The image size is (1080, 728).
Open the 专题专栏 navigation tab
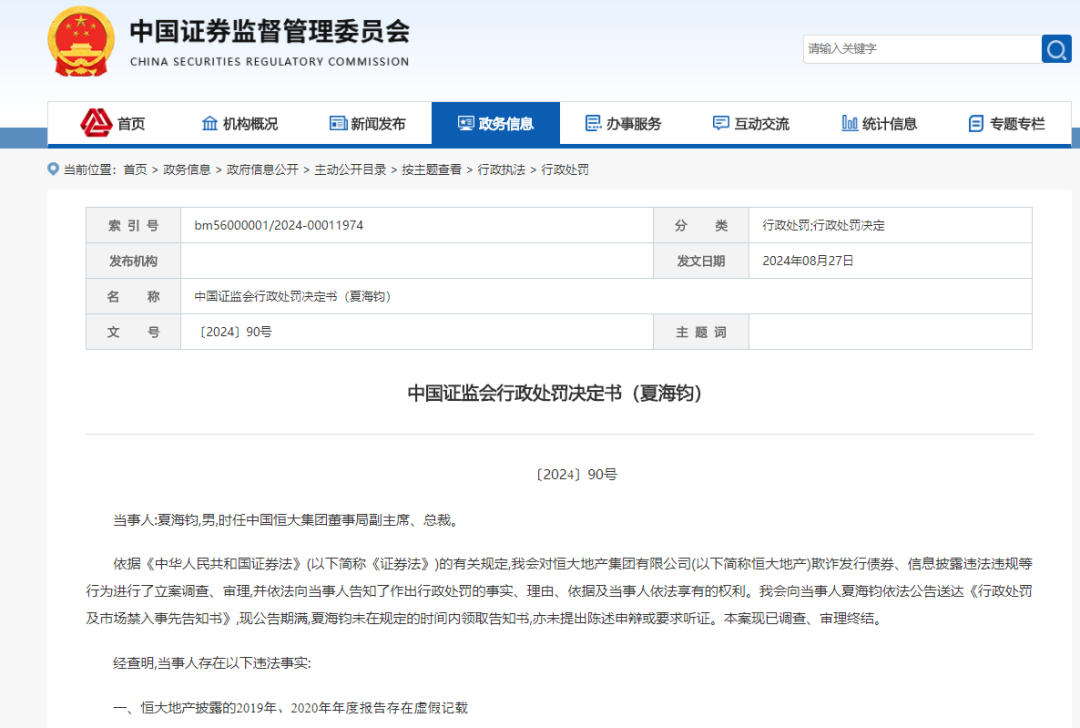click(1007, 123)
